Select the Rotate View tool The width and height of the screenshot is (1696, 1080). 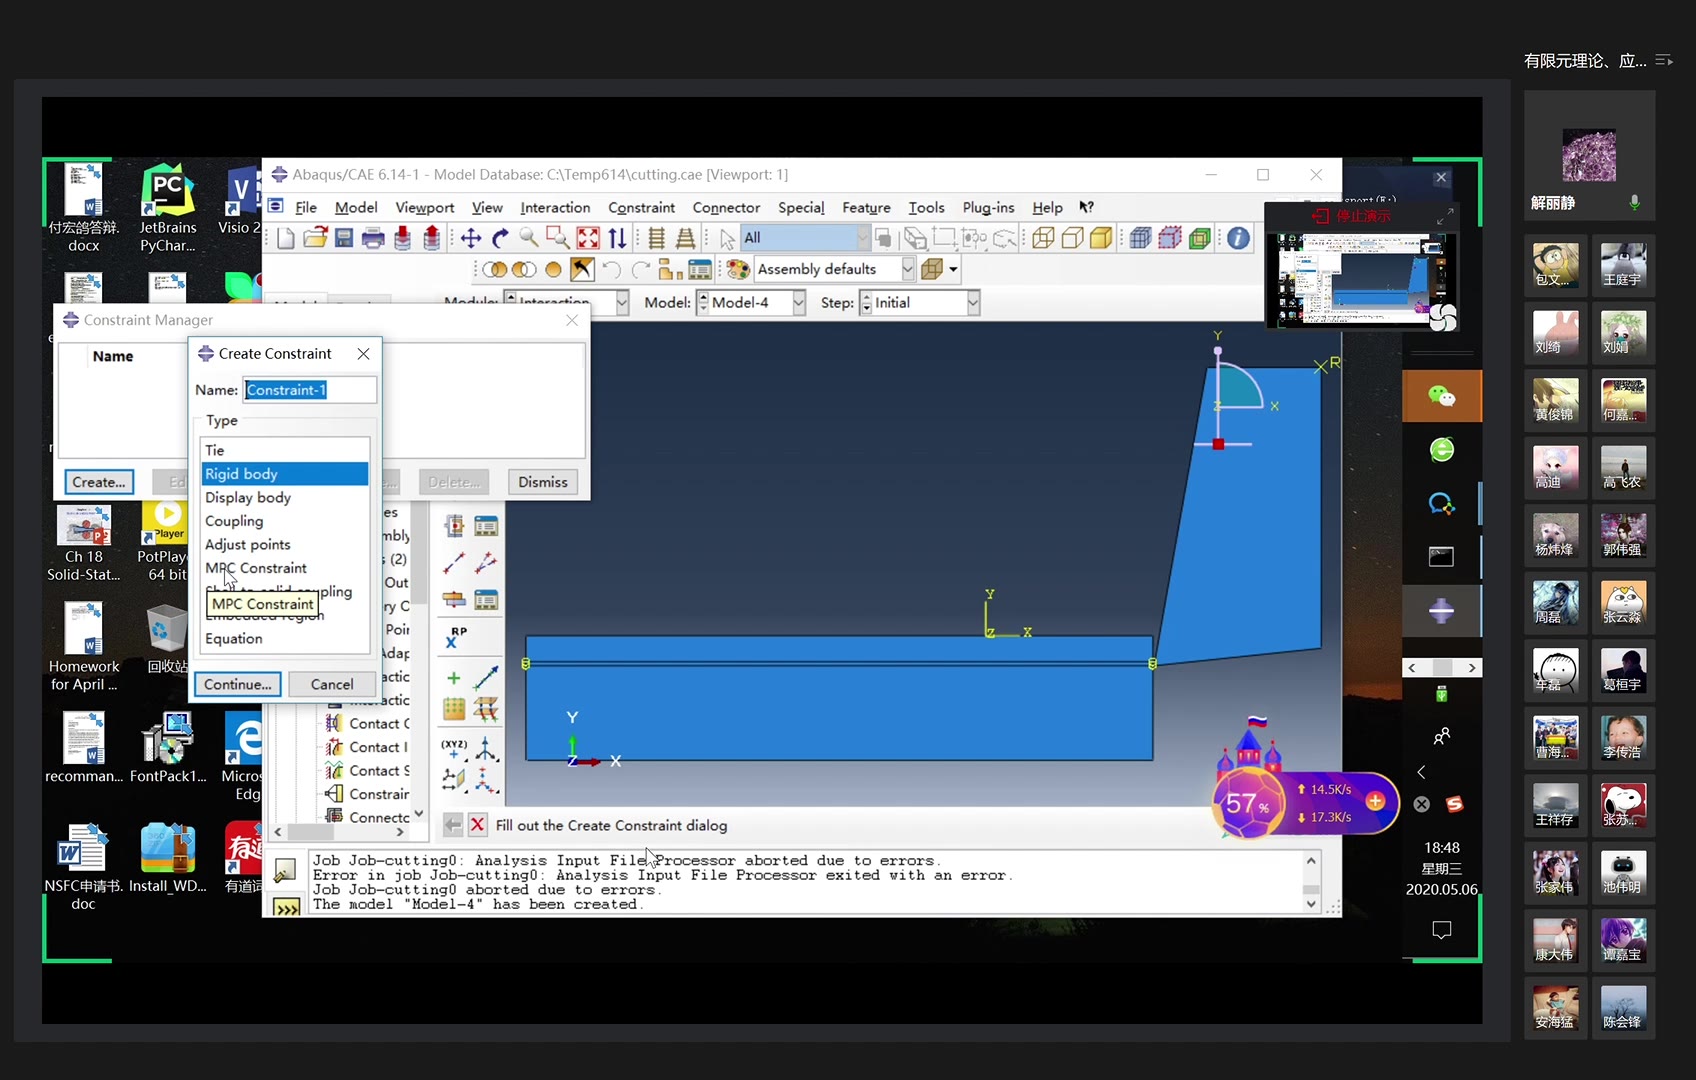(500, 238)
